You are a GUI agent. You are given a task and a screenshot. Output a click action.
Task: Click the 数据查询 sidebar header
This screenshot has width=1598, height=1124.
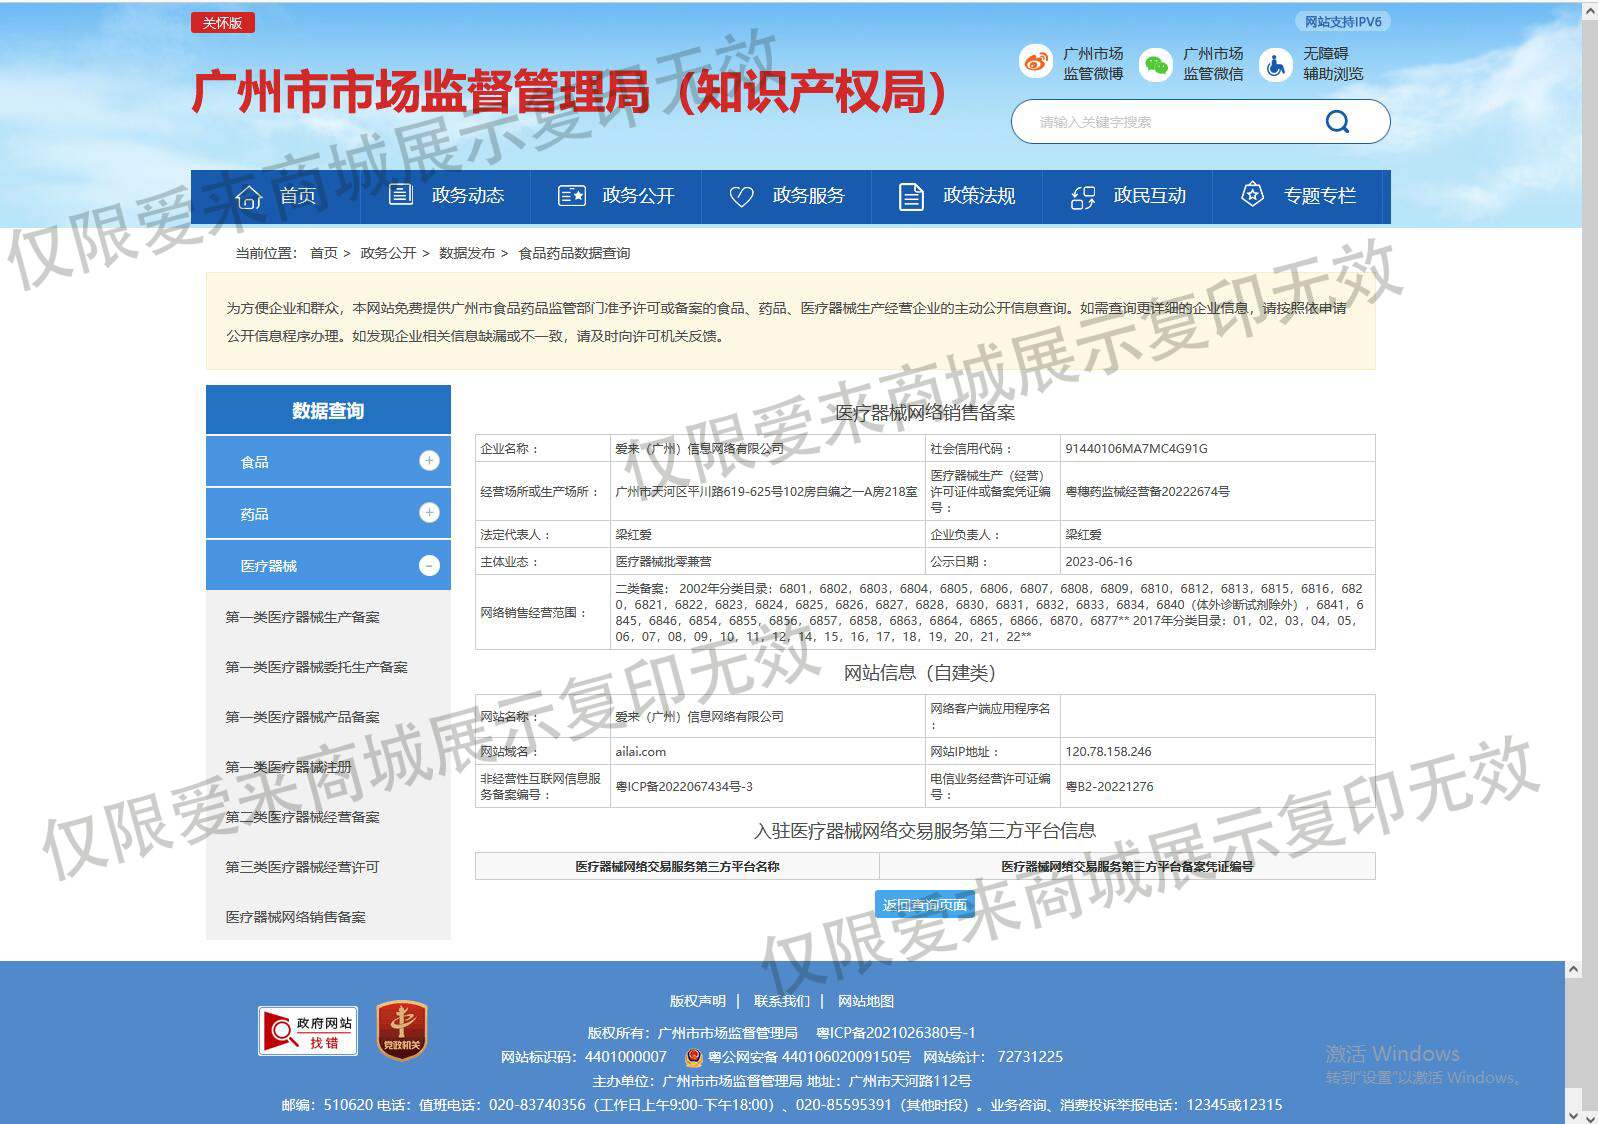[x=328, y=410]
